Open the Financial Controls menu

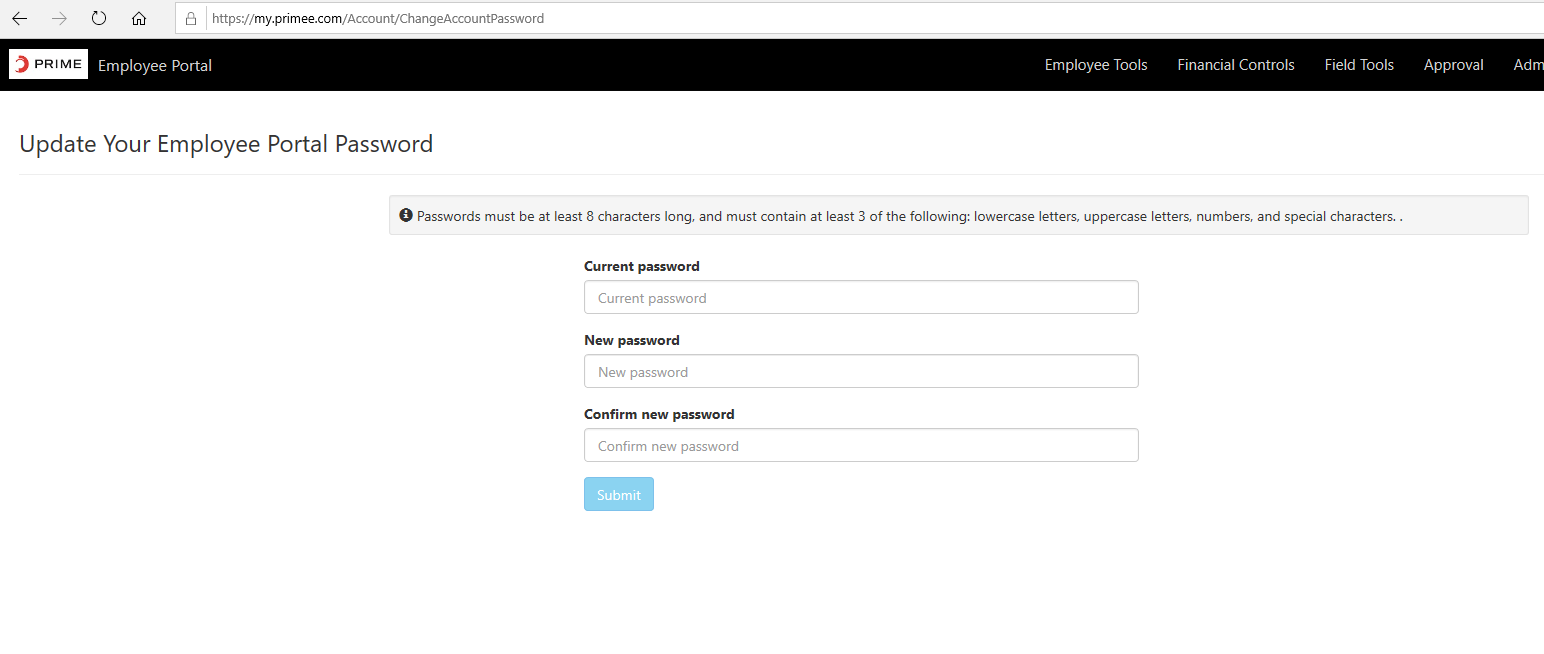1235,65
